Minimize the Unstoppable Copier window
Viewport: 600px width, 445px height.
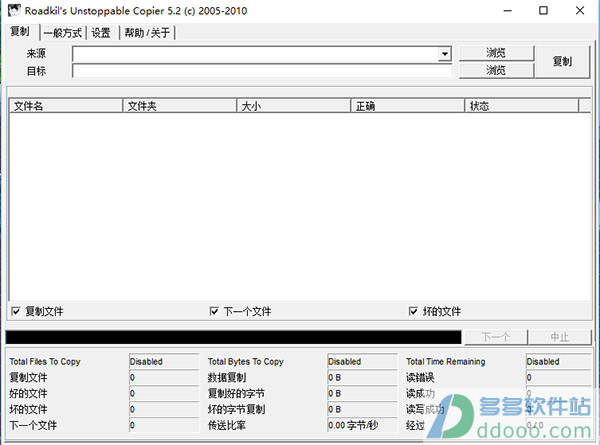point(507,11)
